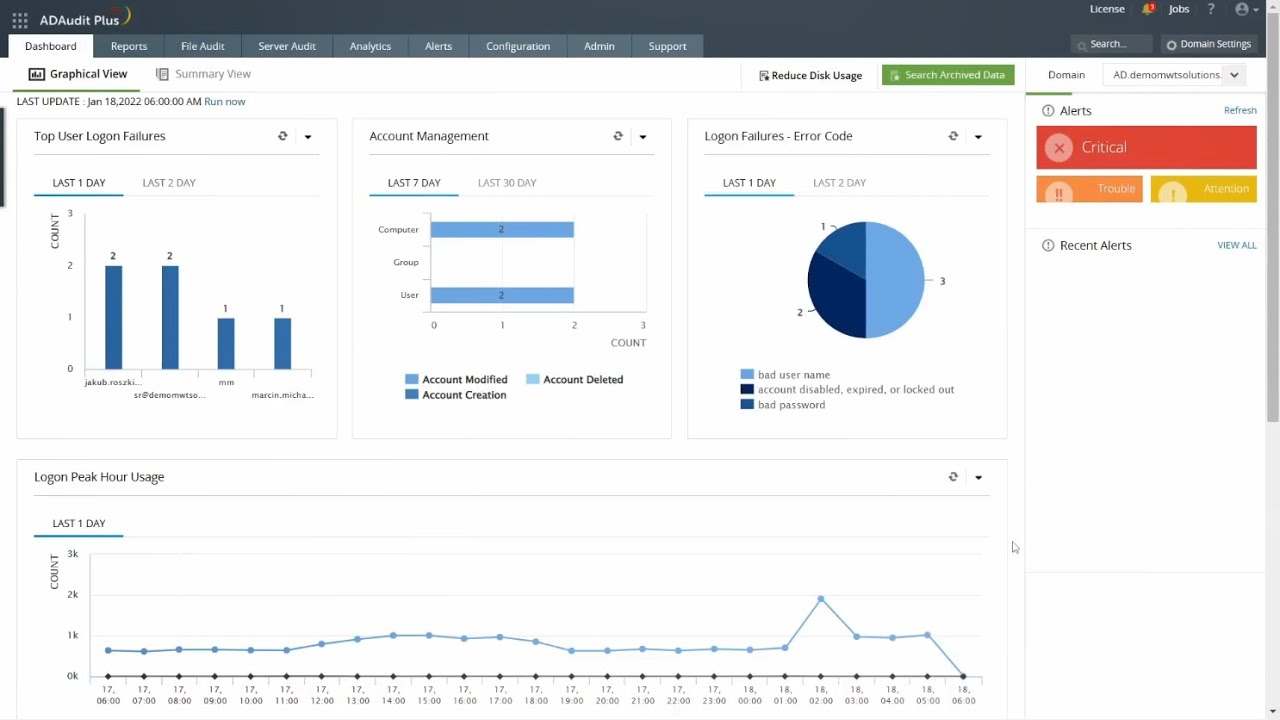The image size is (1280, 720).
Task: Refresh the Top User Logon Failures chart
Action: 283,136
